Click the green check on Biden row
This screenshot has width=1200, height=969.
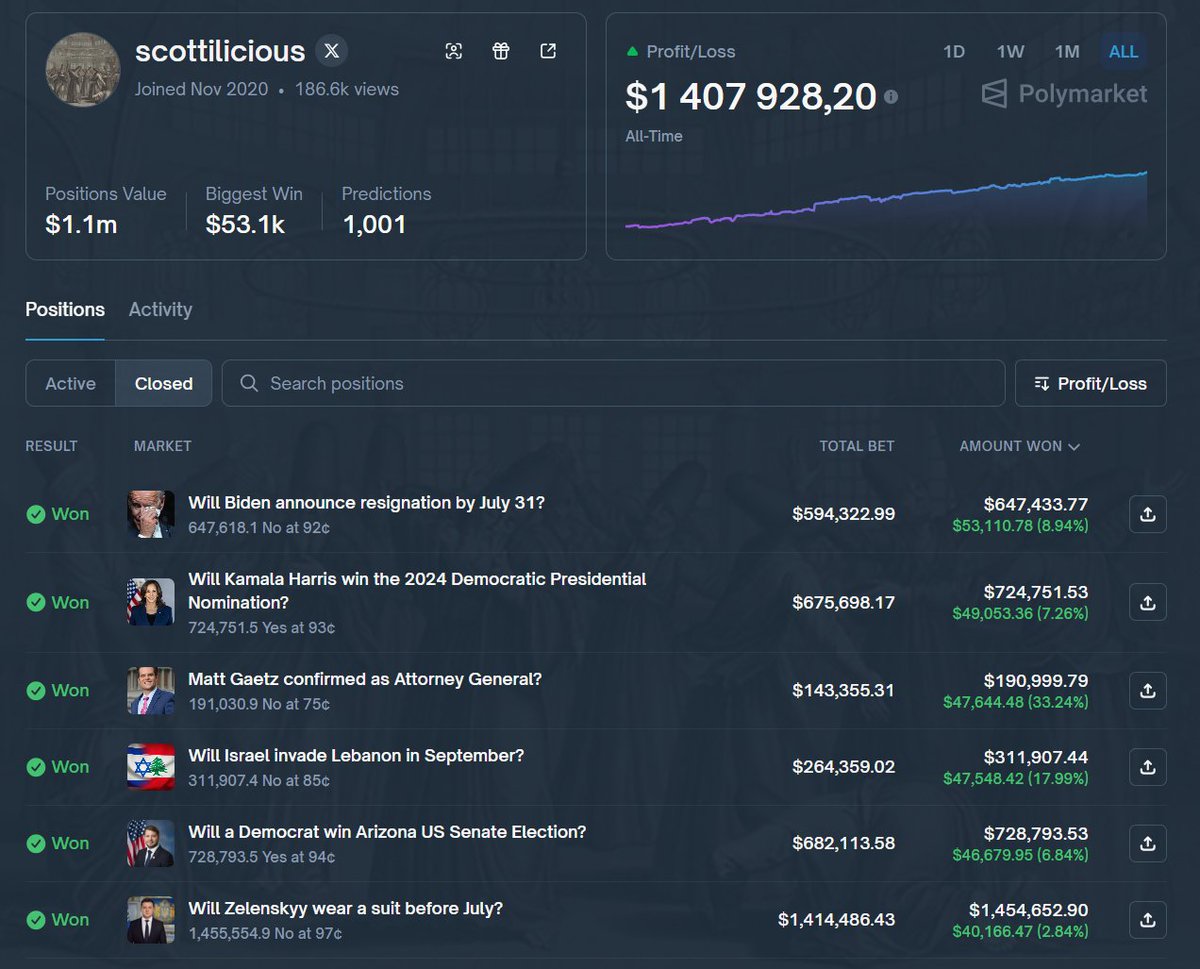click(36, 514)
